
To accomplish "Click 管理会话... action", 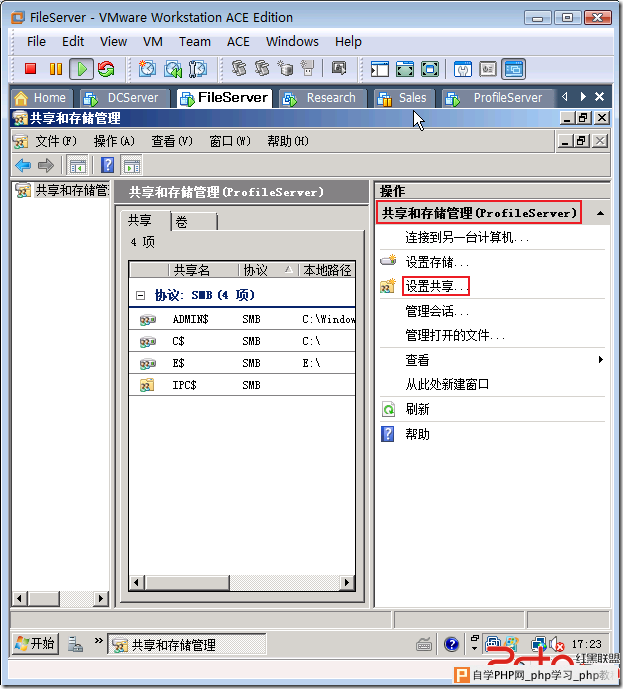I will click(437, 311).
